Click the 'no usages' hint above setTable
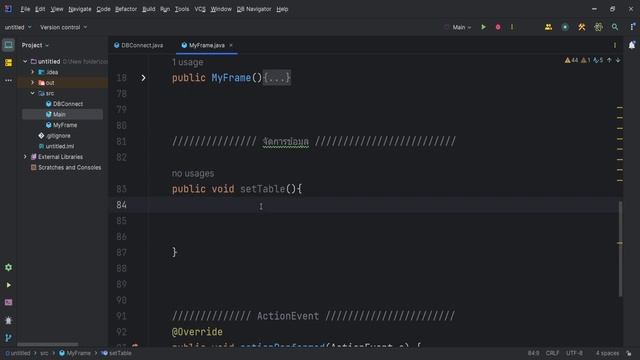Image resolution: width=640 pixels, height=360 pixels. 193,173
